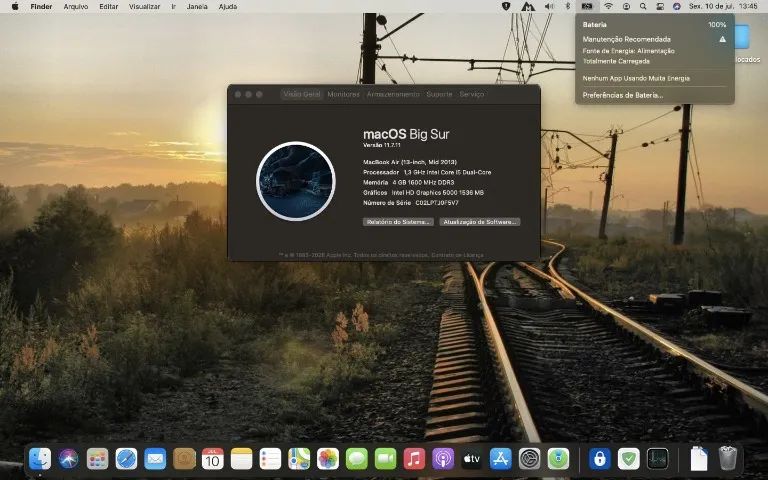
Task: Click the macOS Big Sur circular image
Action: (x=296, y=181)
